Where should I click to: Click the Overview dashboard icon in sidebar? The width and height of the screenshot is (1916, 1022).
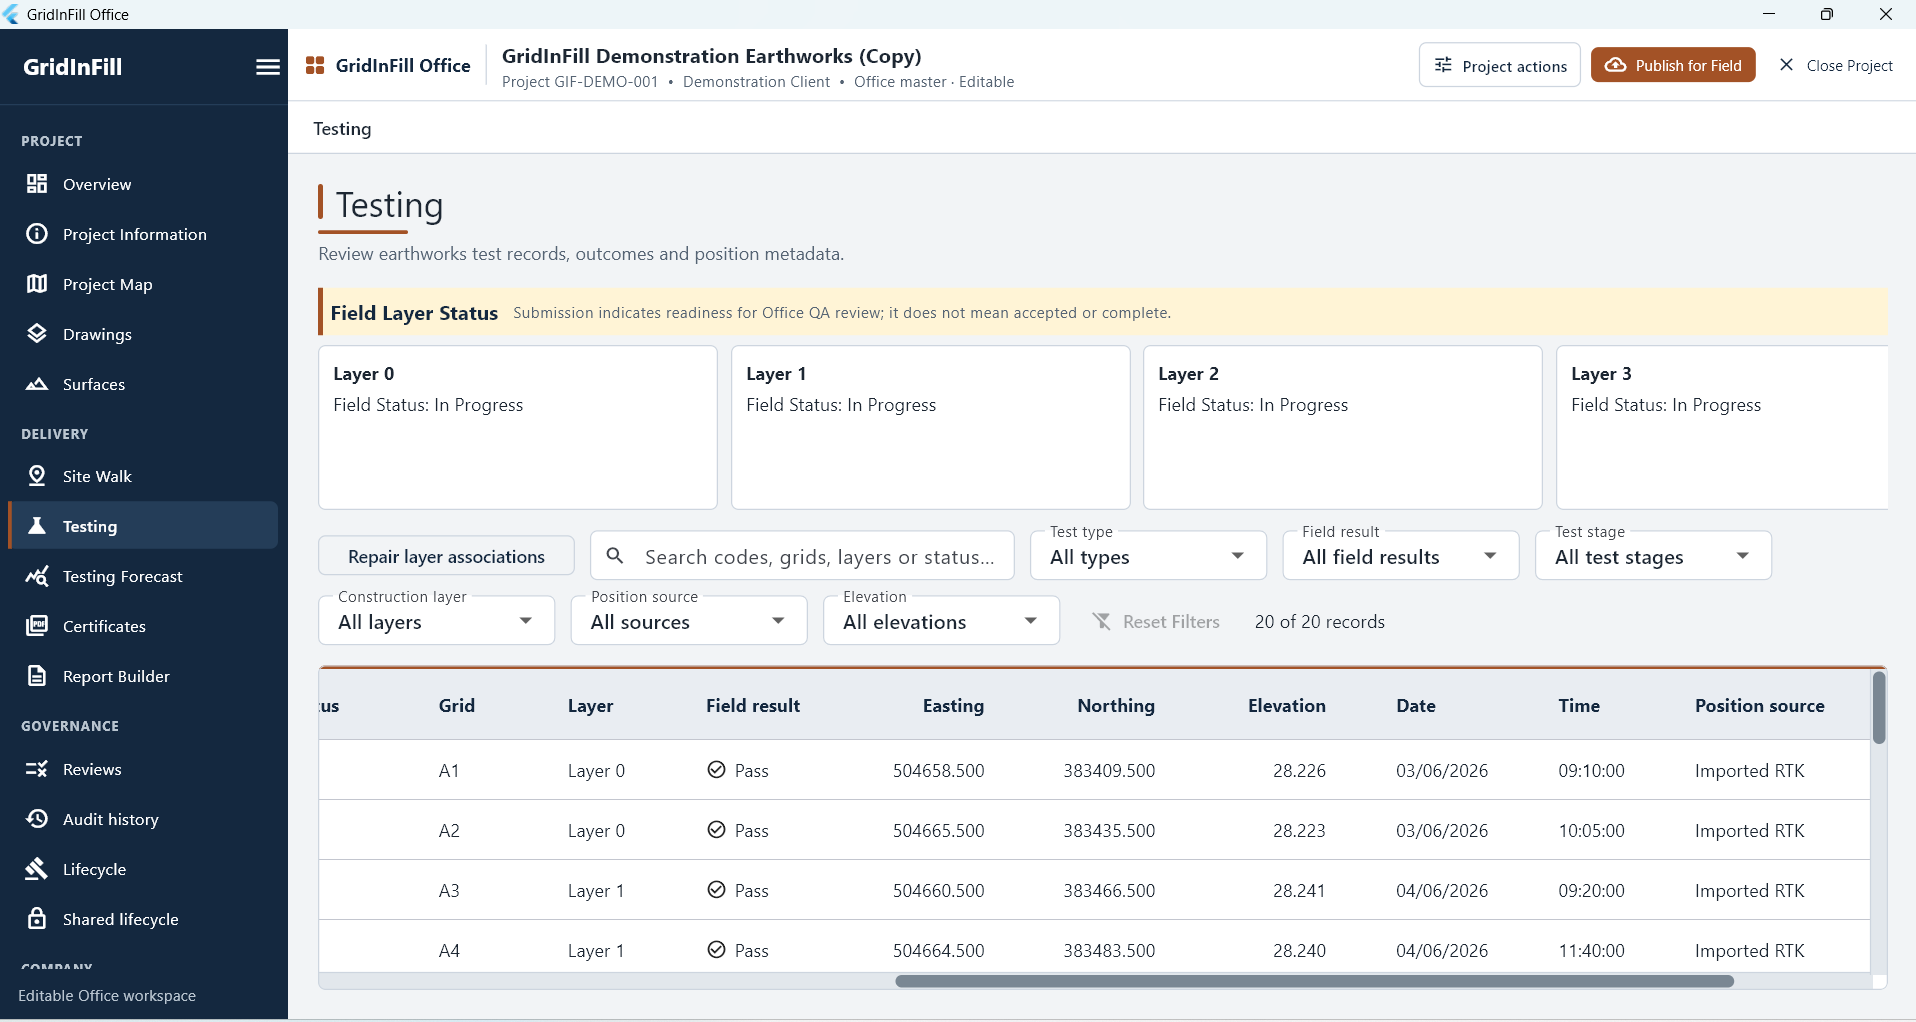coord(37,184)
